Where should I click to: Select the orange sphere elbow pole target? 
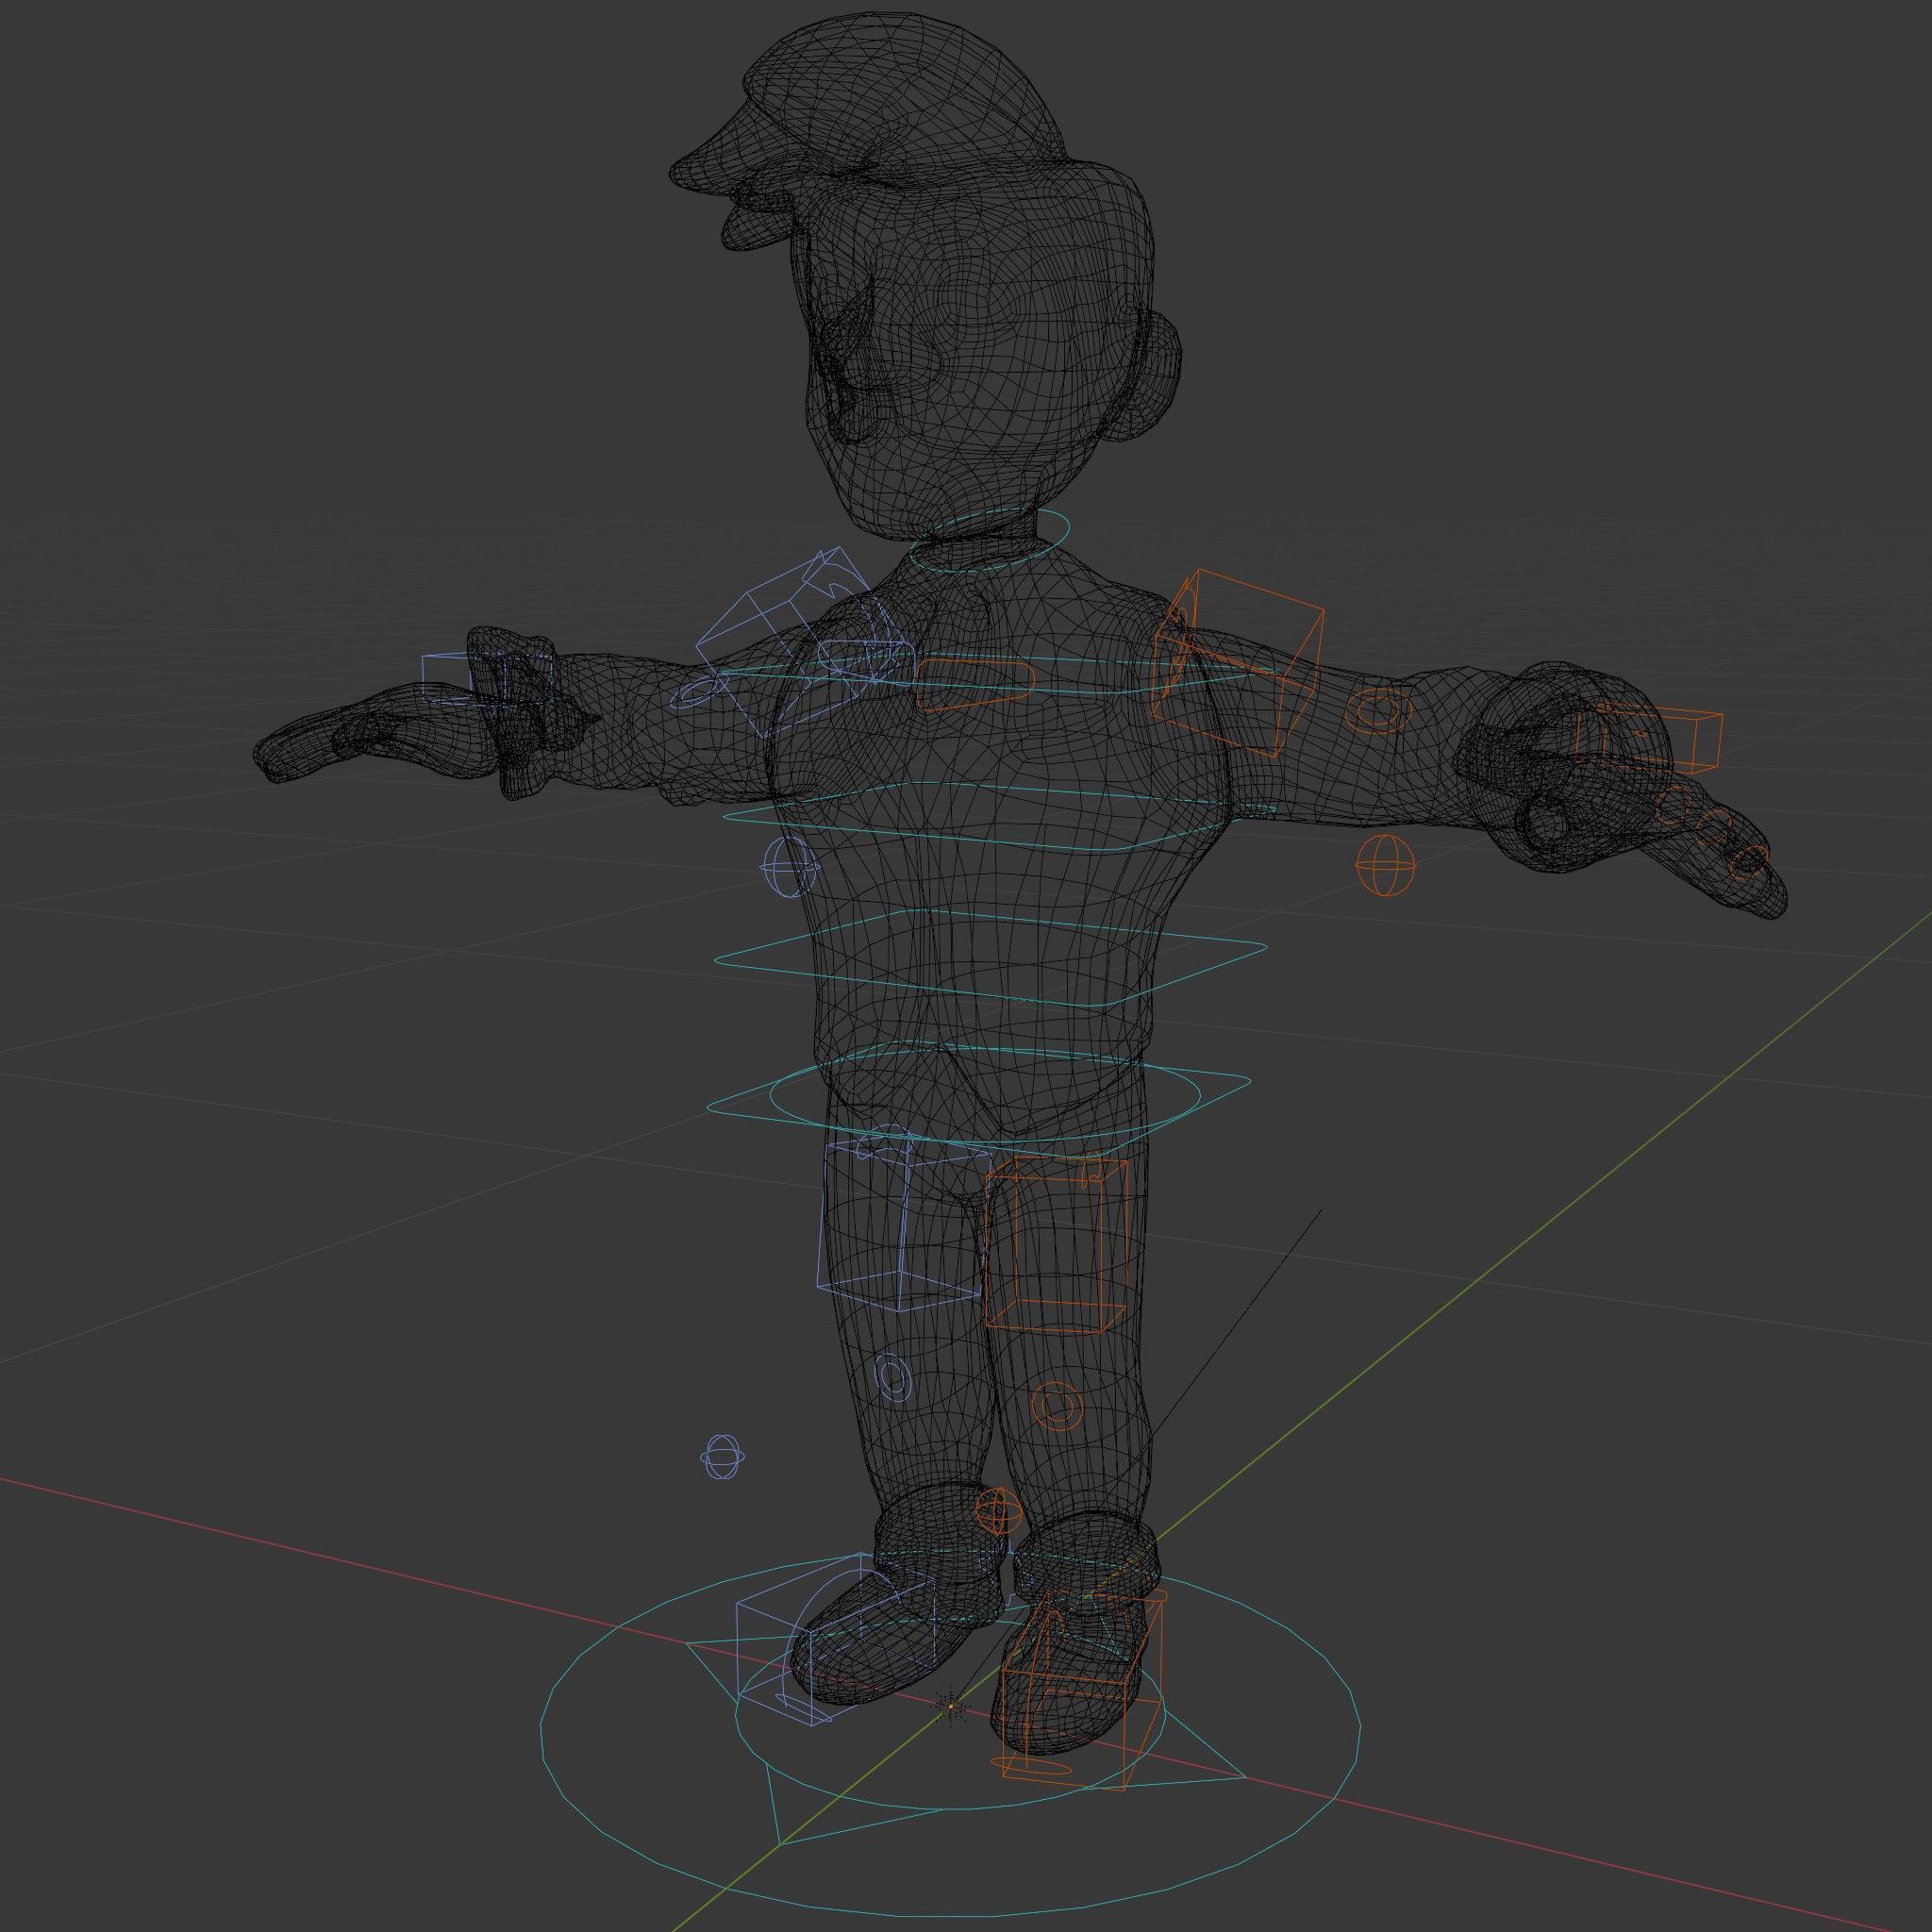1386,864
